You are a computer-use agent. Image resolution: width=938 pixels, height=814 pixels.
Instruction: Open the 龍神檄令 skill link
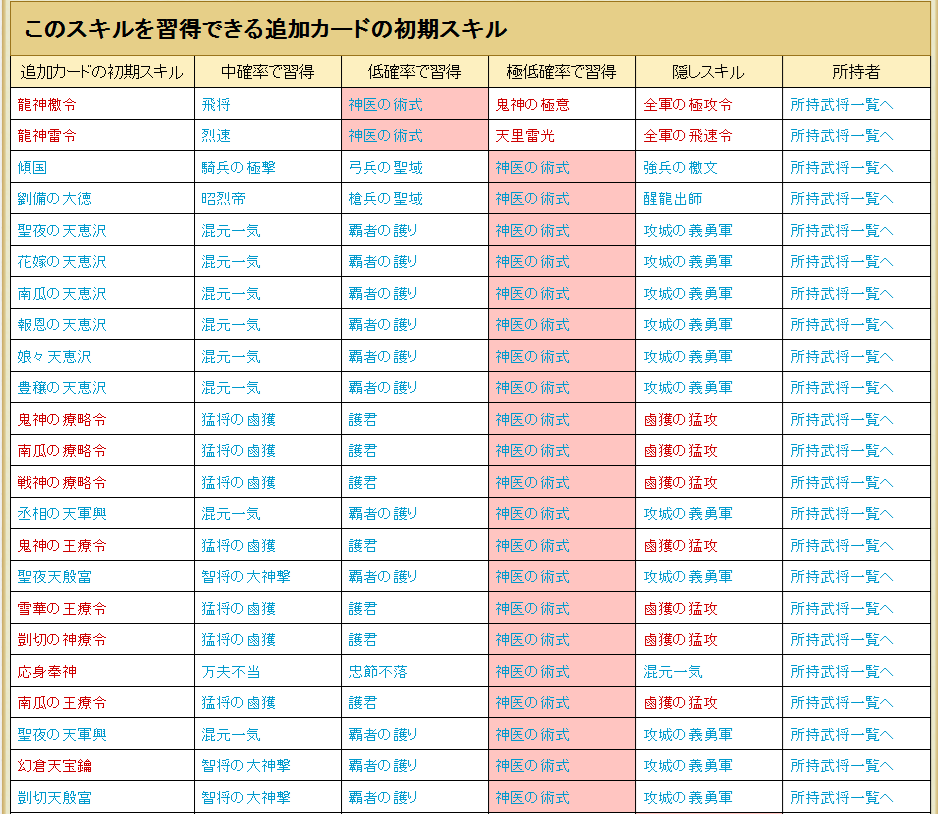coord(47,104)
